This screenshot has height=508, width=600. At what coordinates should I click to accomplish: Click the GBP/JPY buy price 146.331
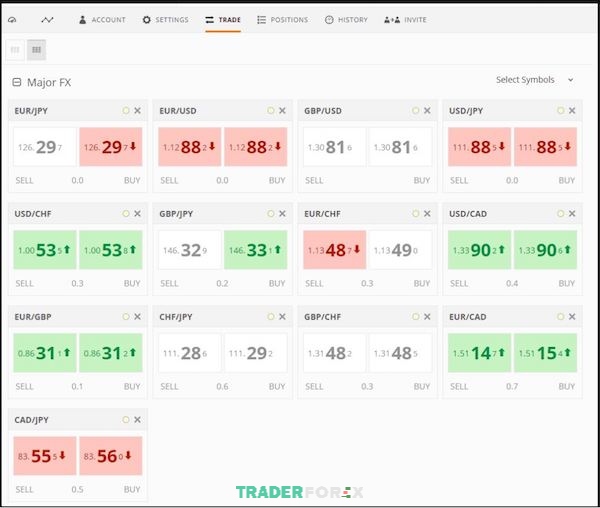256,250
